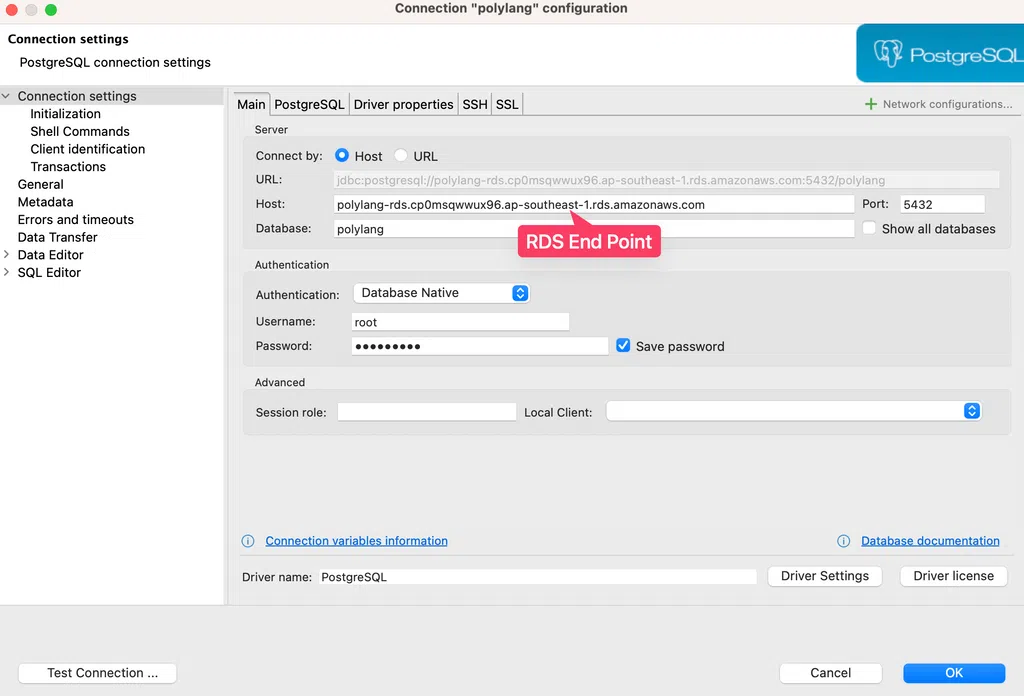
Task: Open the Authentication Database Native dropdown
Action: 441,293
